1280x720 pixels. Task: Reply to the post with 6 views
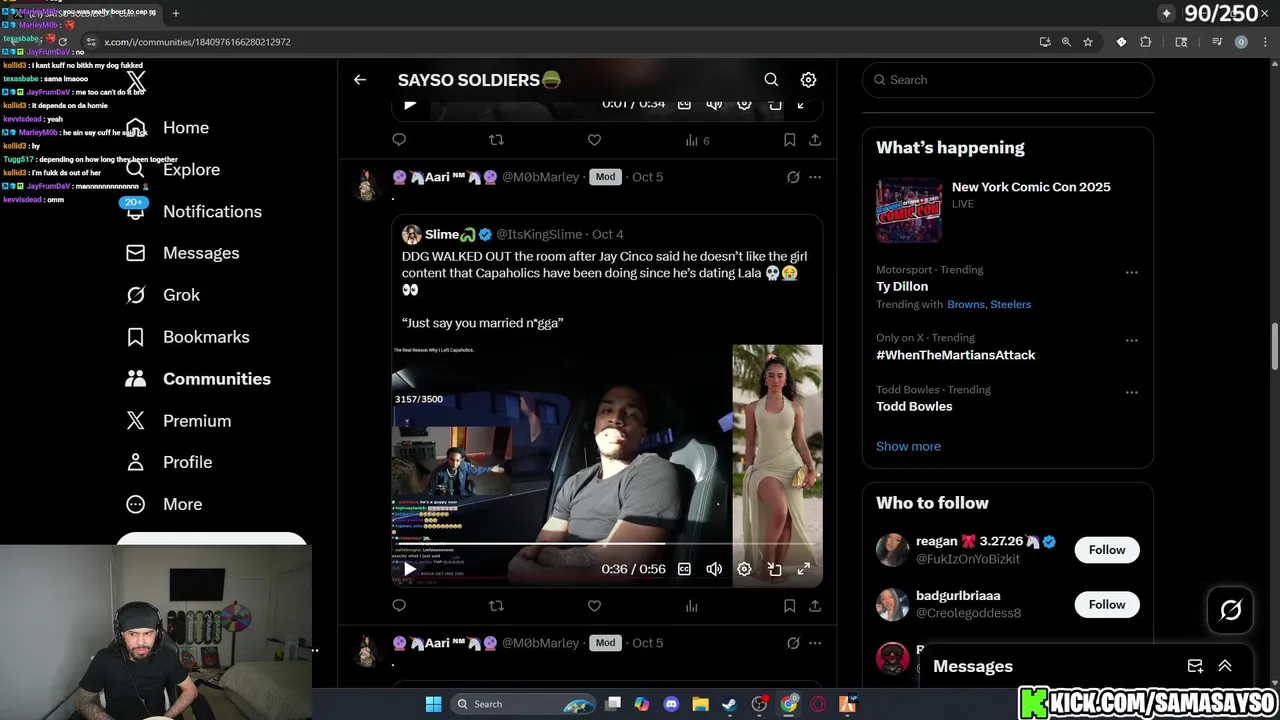click(x=399, y=140)
